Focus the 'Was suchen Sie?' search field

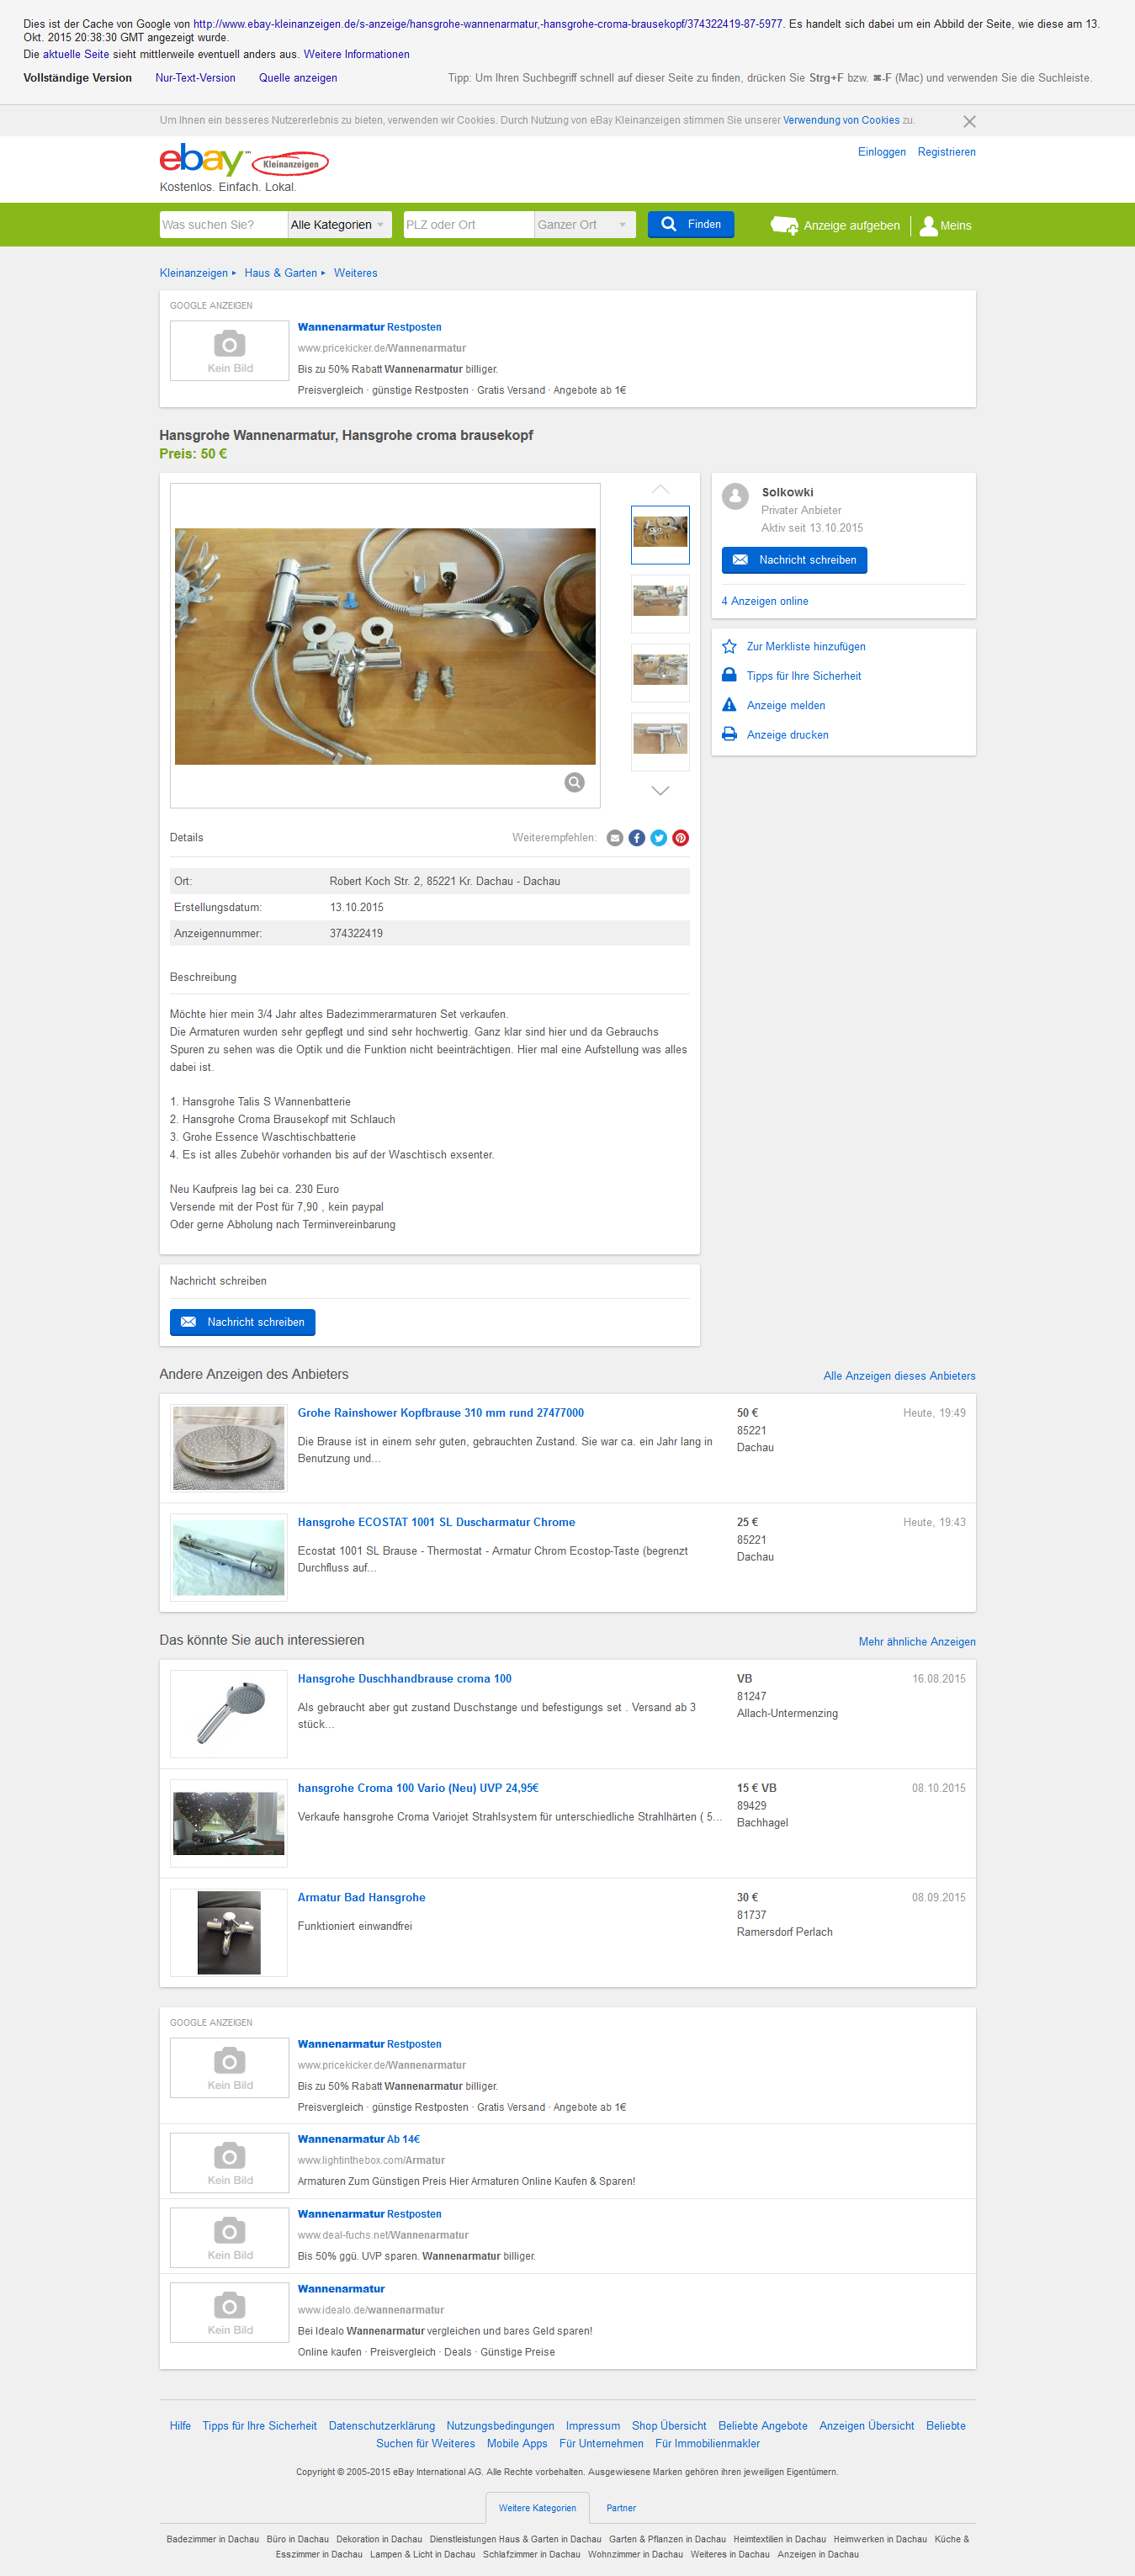pyautogui.click(x=224, y=225)
